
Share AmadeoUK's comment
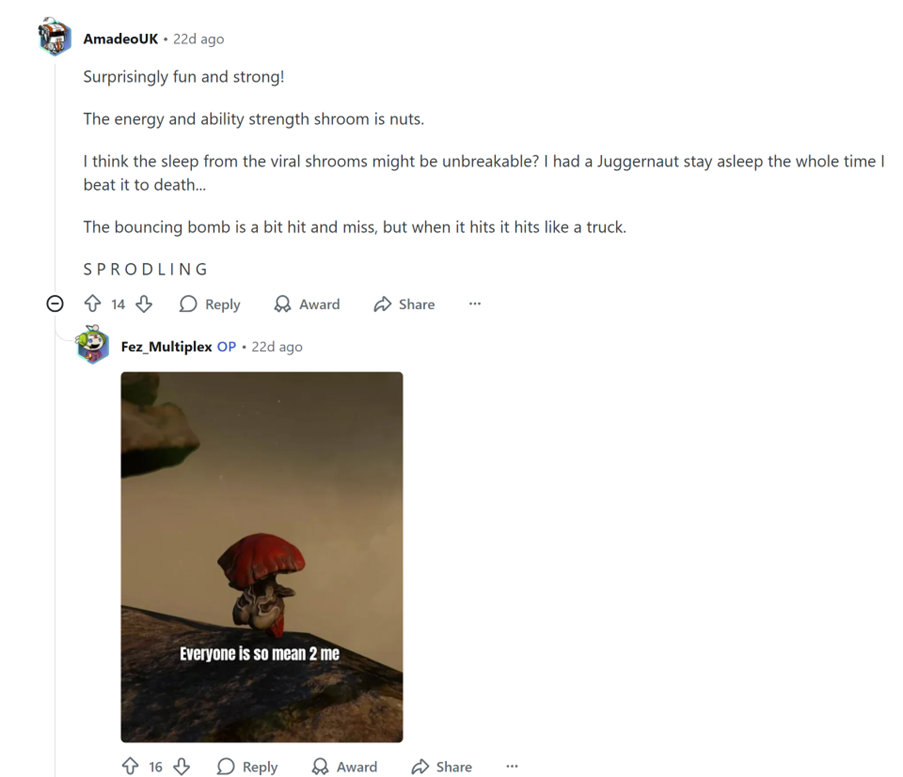404,304
